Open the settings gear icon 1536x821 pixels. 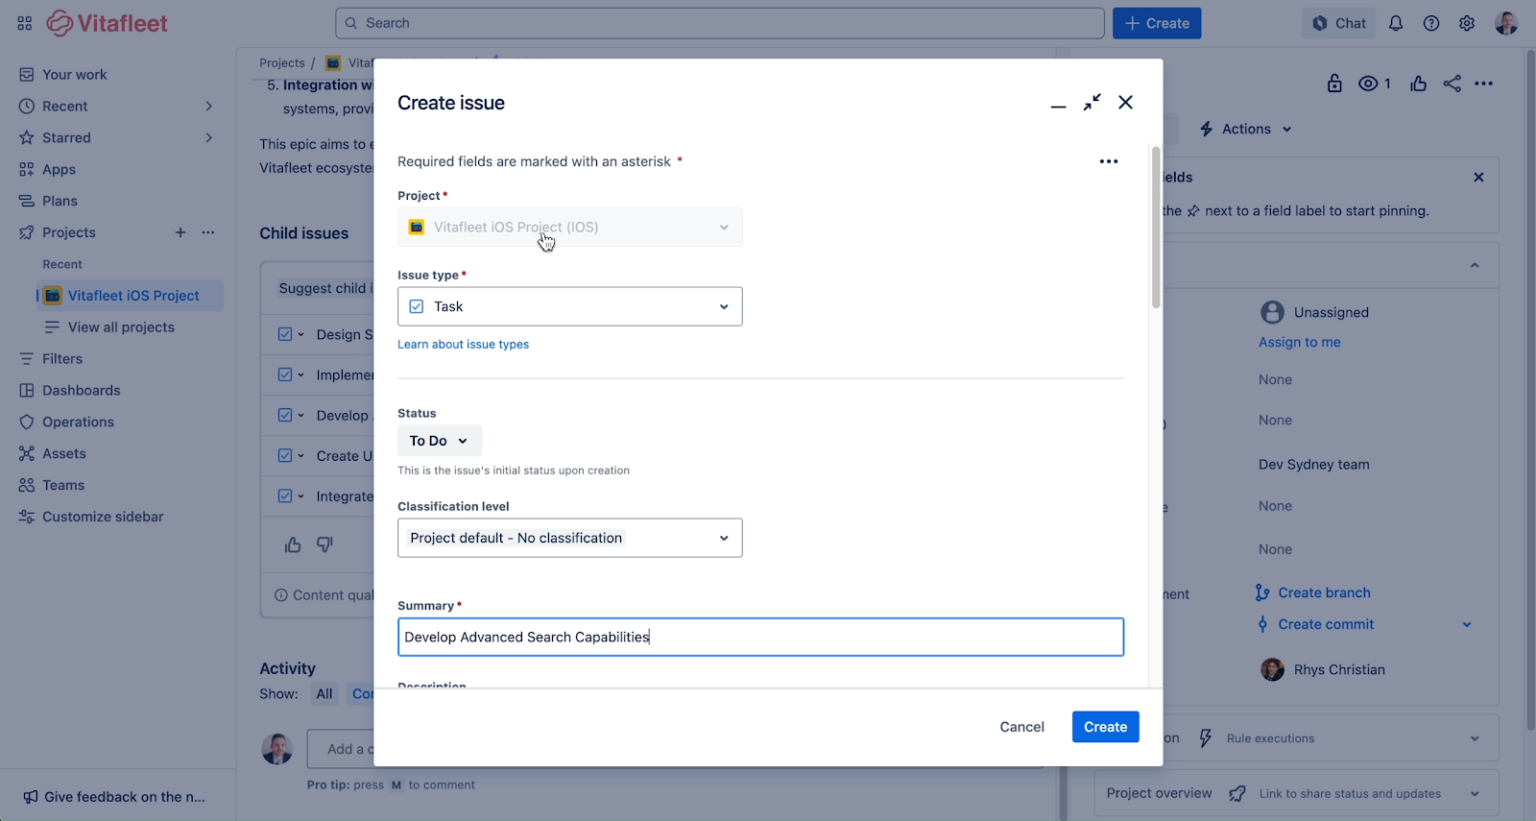[x=1467, y=23]
